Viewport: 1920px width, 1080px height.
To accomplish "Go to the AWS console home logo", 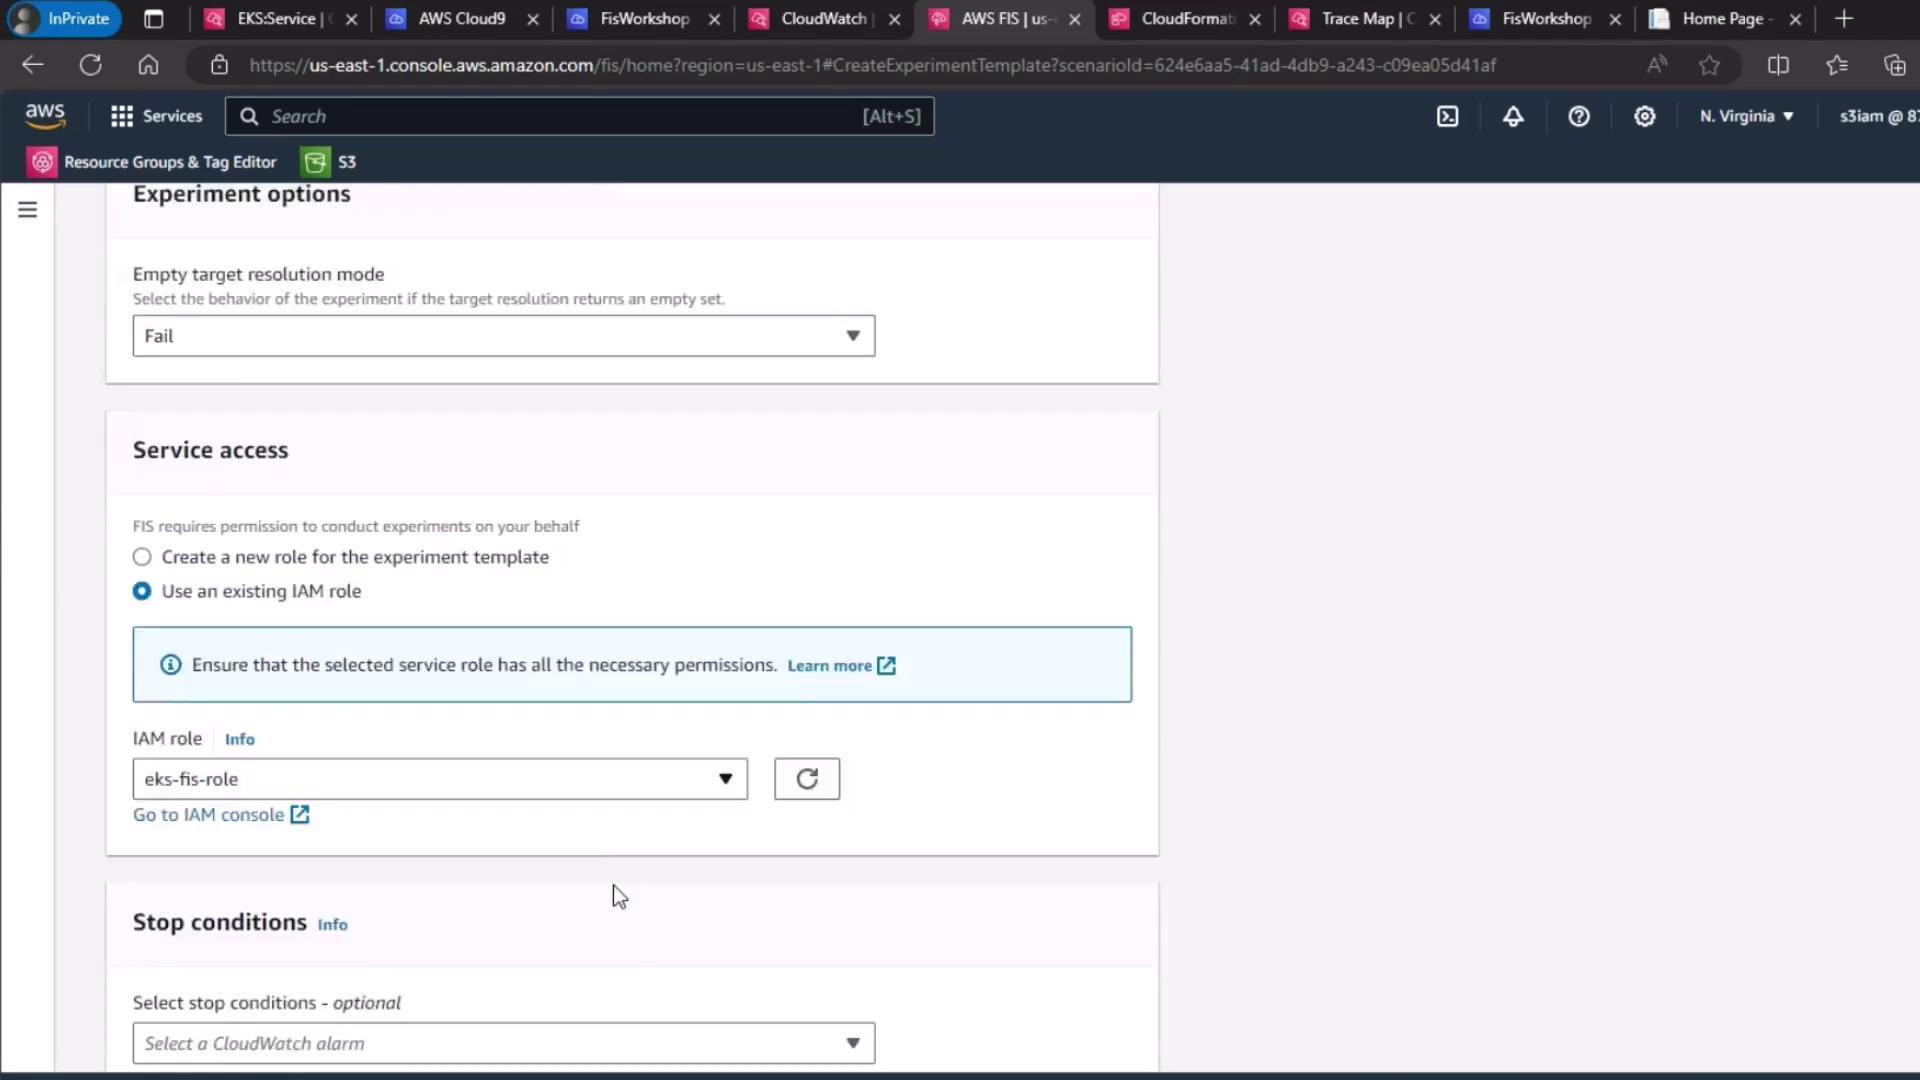I will click(x=45, y=115).
